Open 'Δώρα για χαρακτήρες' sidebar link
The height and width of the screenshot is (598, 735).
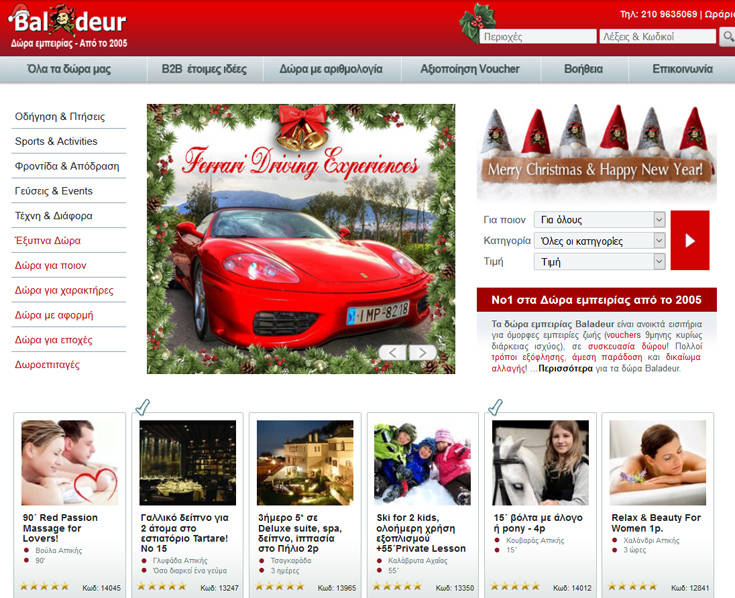(x=64, y=290)
